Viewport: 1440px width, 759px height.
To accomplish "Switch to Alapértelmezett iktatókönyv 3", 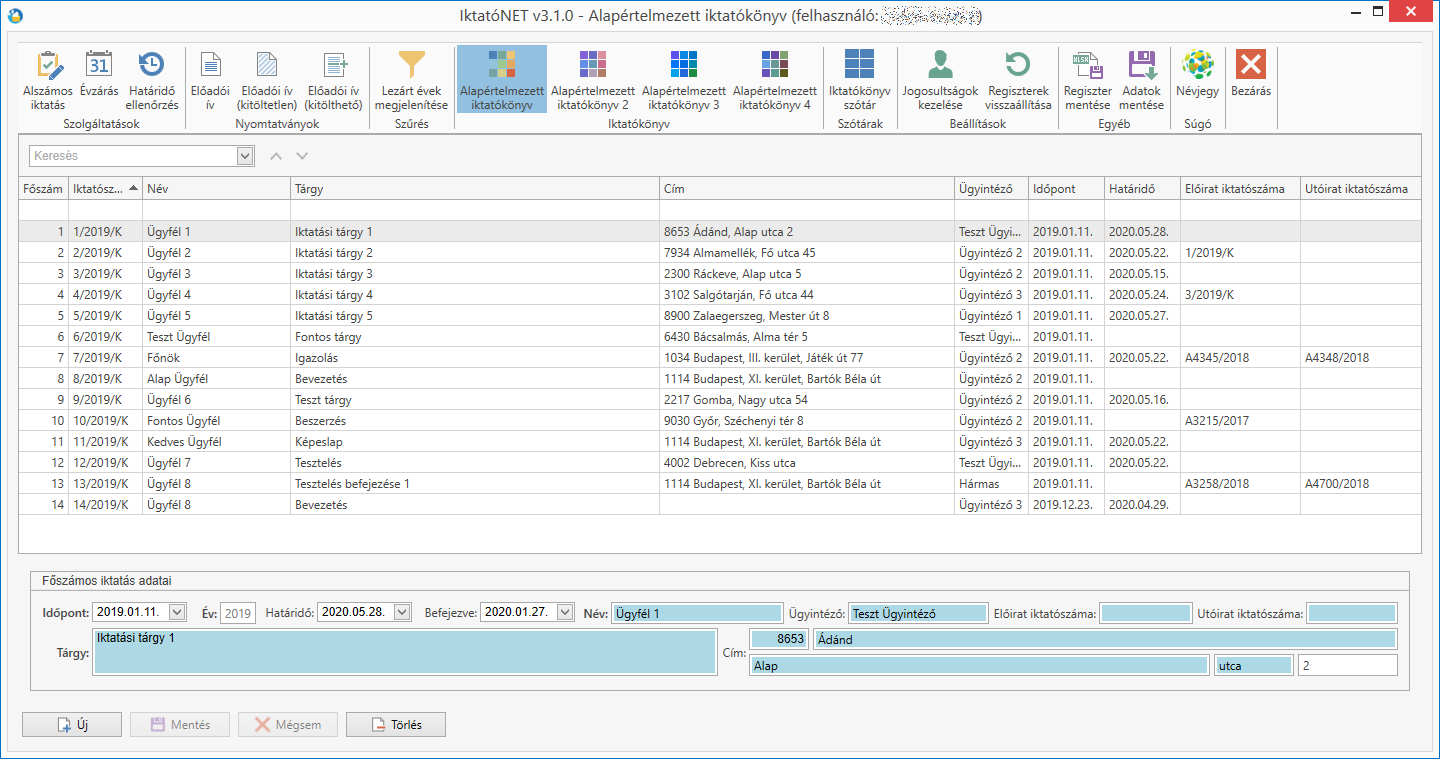I will [684, 80].
